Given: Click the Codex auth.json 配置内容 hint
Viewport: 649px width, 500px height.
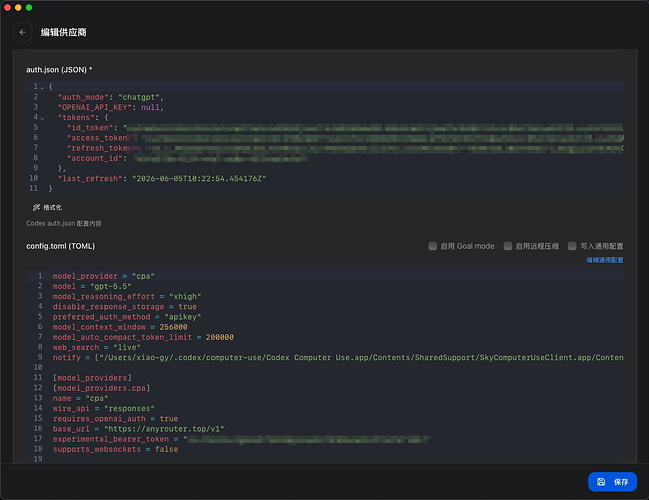Looking at the screenshot, I should (x=64, y=224).
